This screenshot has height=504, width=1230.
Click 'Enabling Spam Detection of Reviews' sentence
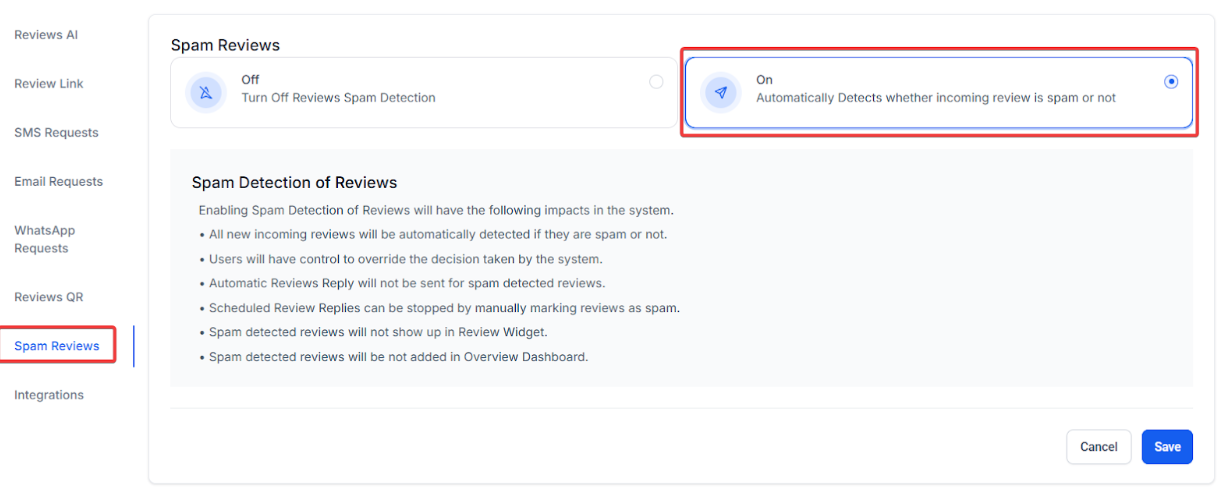(x=436, y=210)
